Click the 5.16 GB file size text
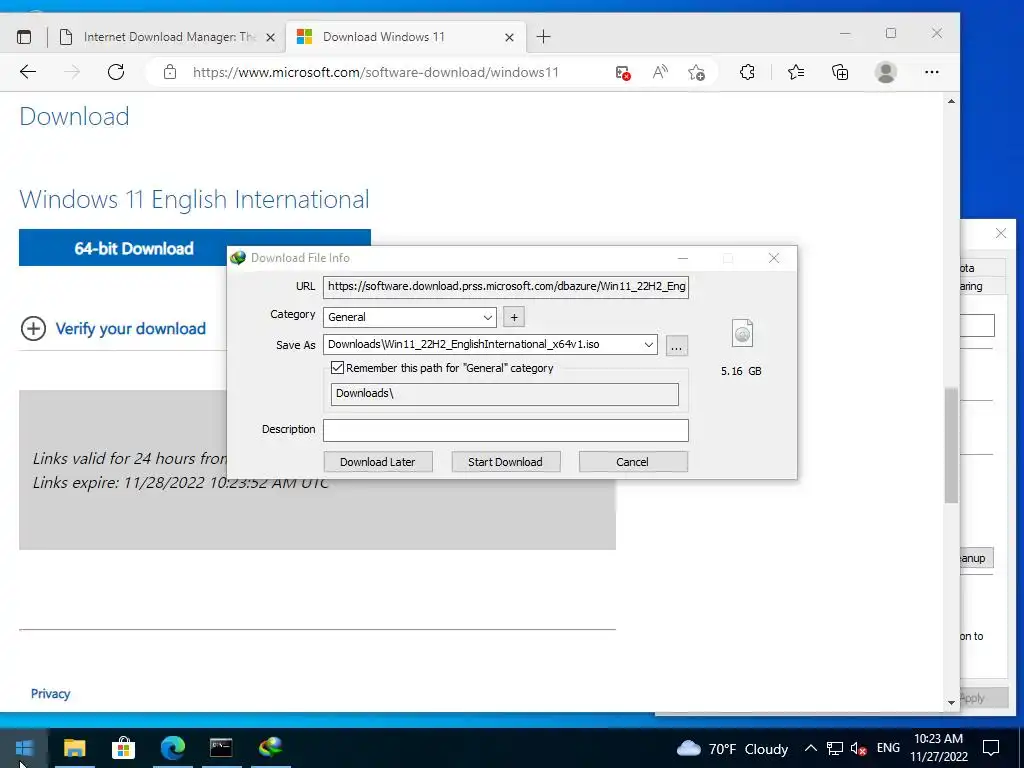 (741, 371)
